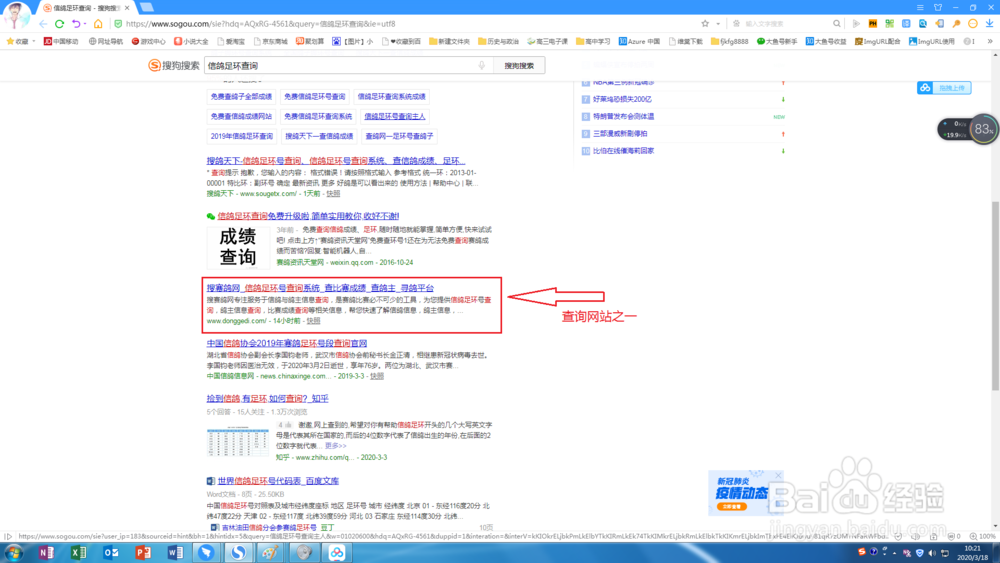1000x563 pixels.
Task: Close the 新冠肺炎 疫情动态 banner
Action: pyautogui.click(x=778, y=476)
